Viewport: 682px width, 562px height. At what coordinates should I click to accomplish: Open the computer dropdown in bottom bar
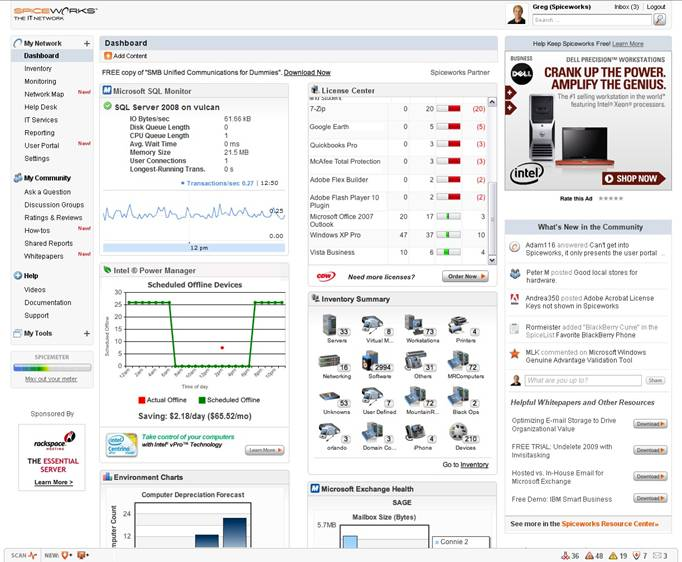coord(83,555)
